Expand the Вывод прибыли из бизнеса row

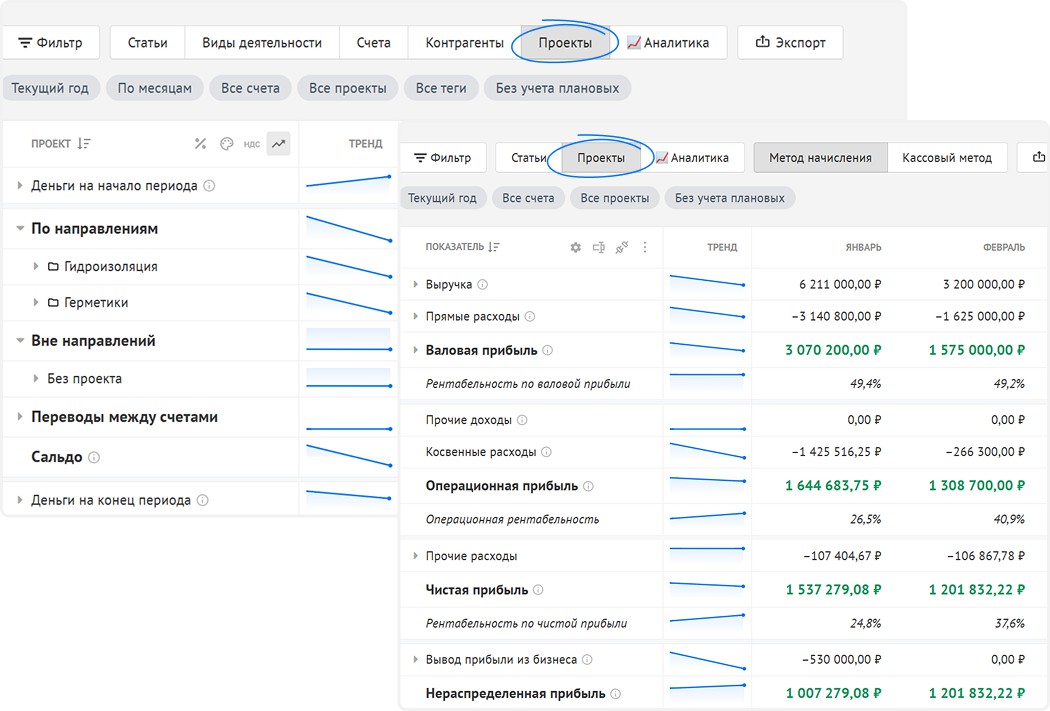[415, 659]
